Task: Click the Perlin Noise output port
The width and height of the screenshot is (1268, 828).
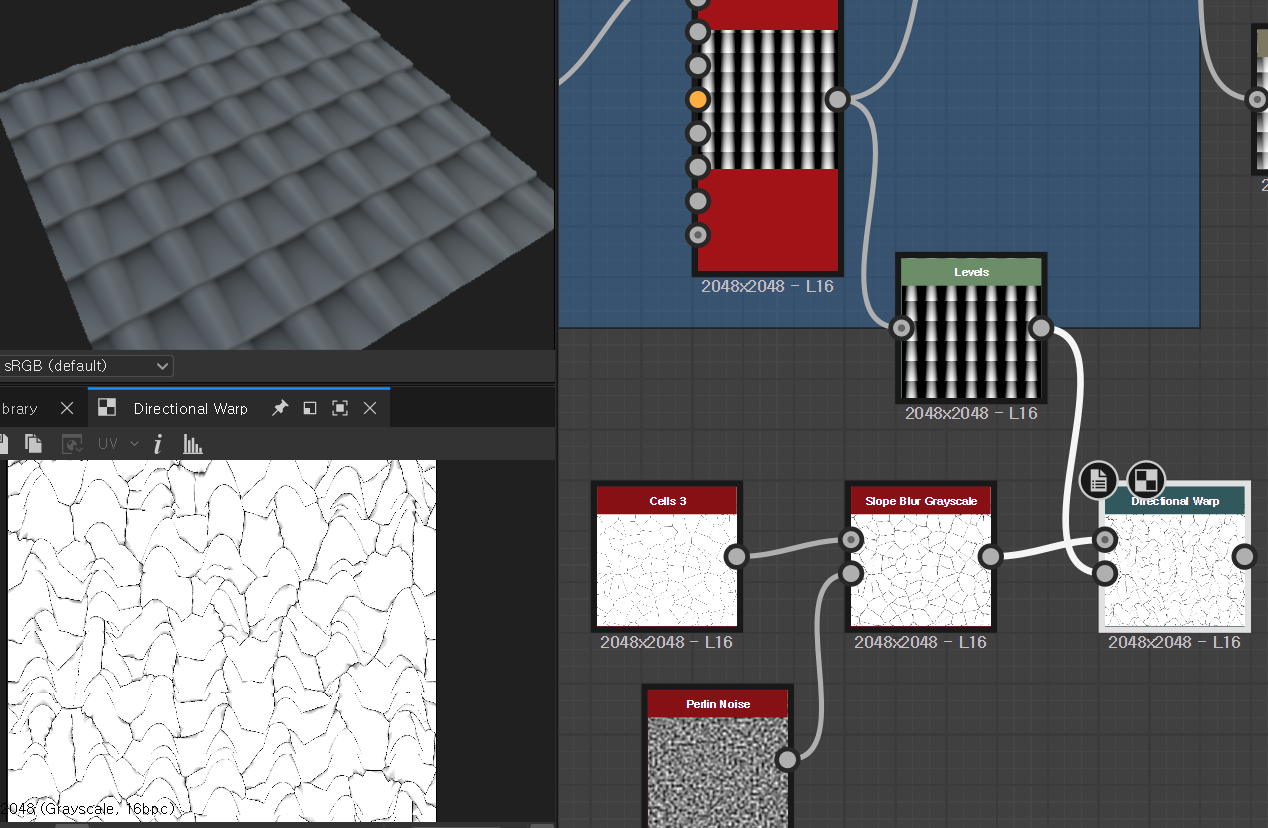Action: 787,759
